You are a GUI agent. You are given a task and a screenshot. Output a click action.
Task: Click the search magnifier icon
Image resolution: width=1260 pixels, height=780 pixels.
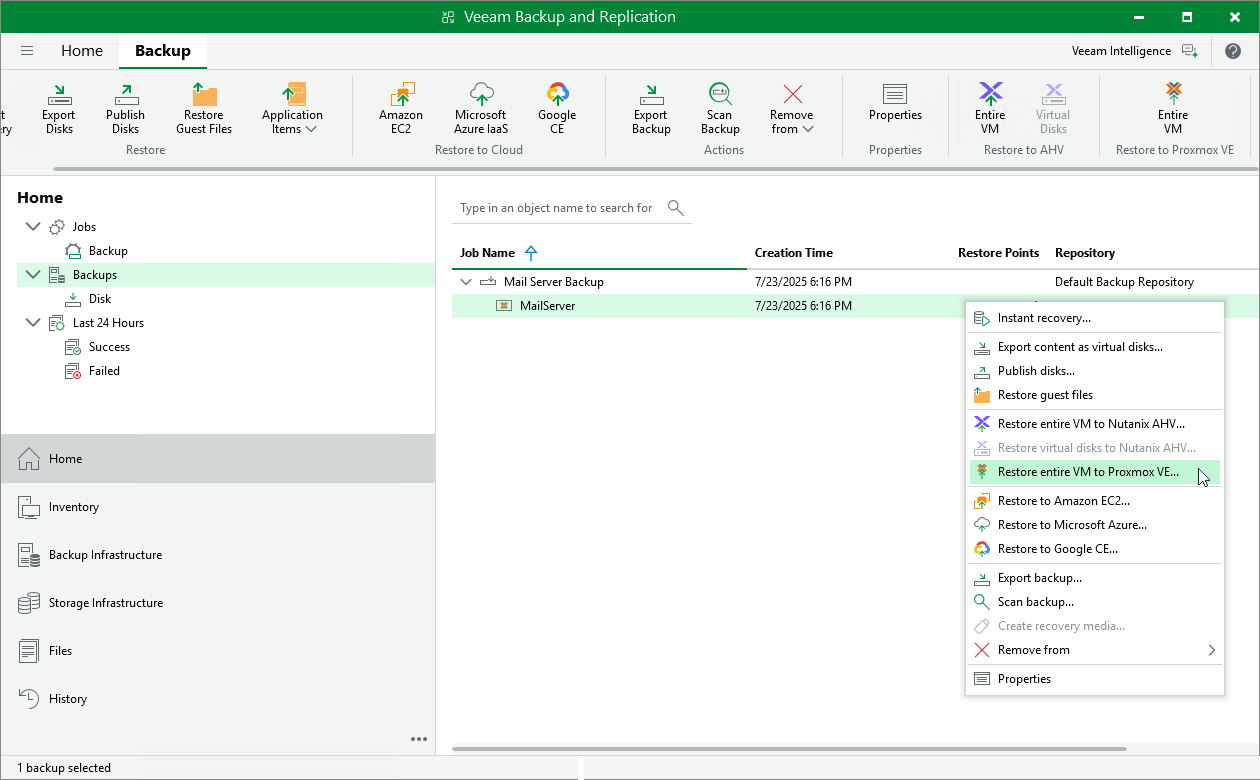[676, 207]
